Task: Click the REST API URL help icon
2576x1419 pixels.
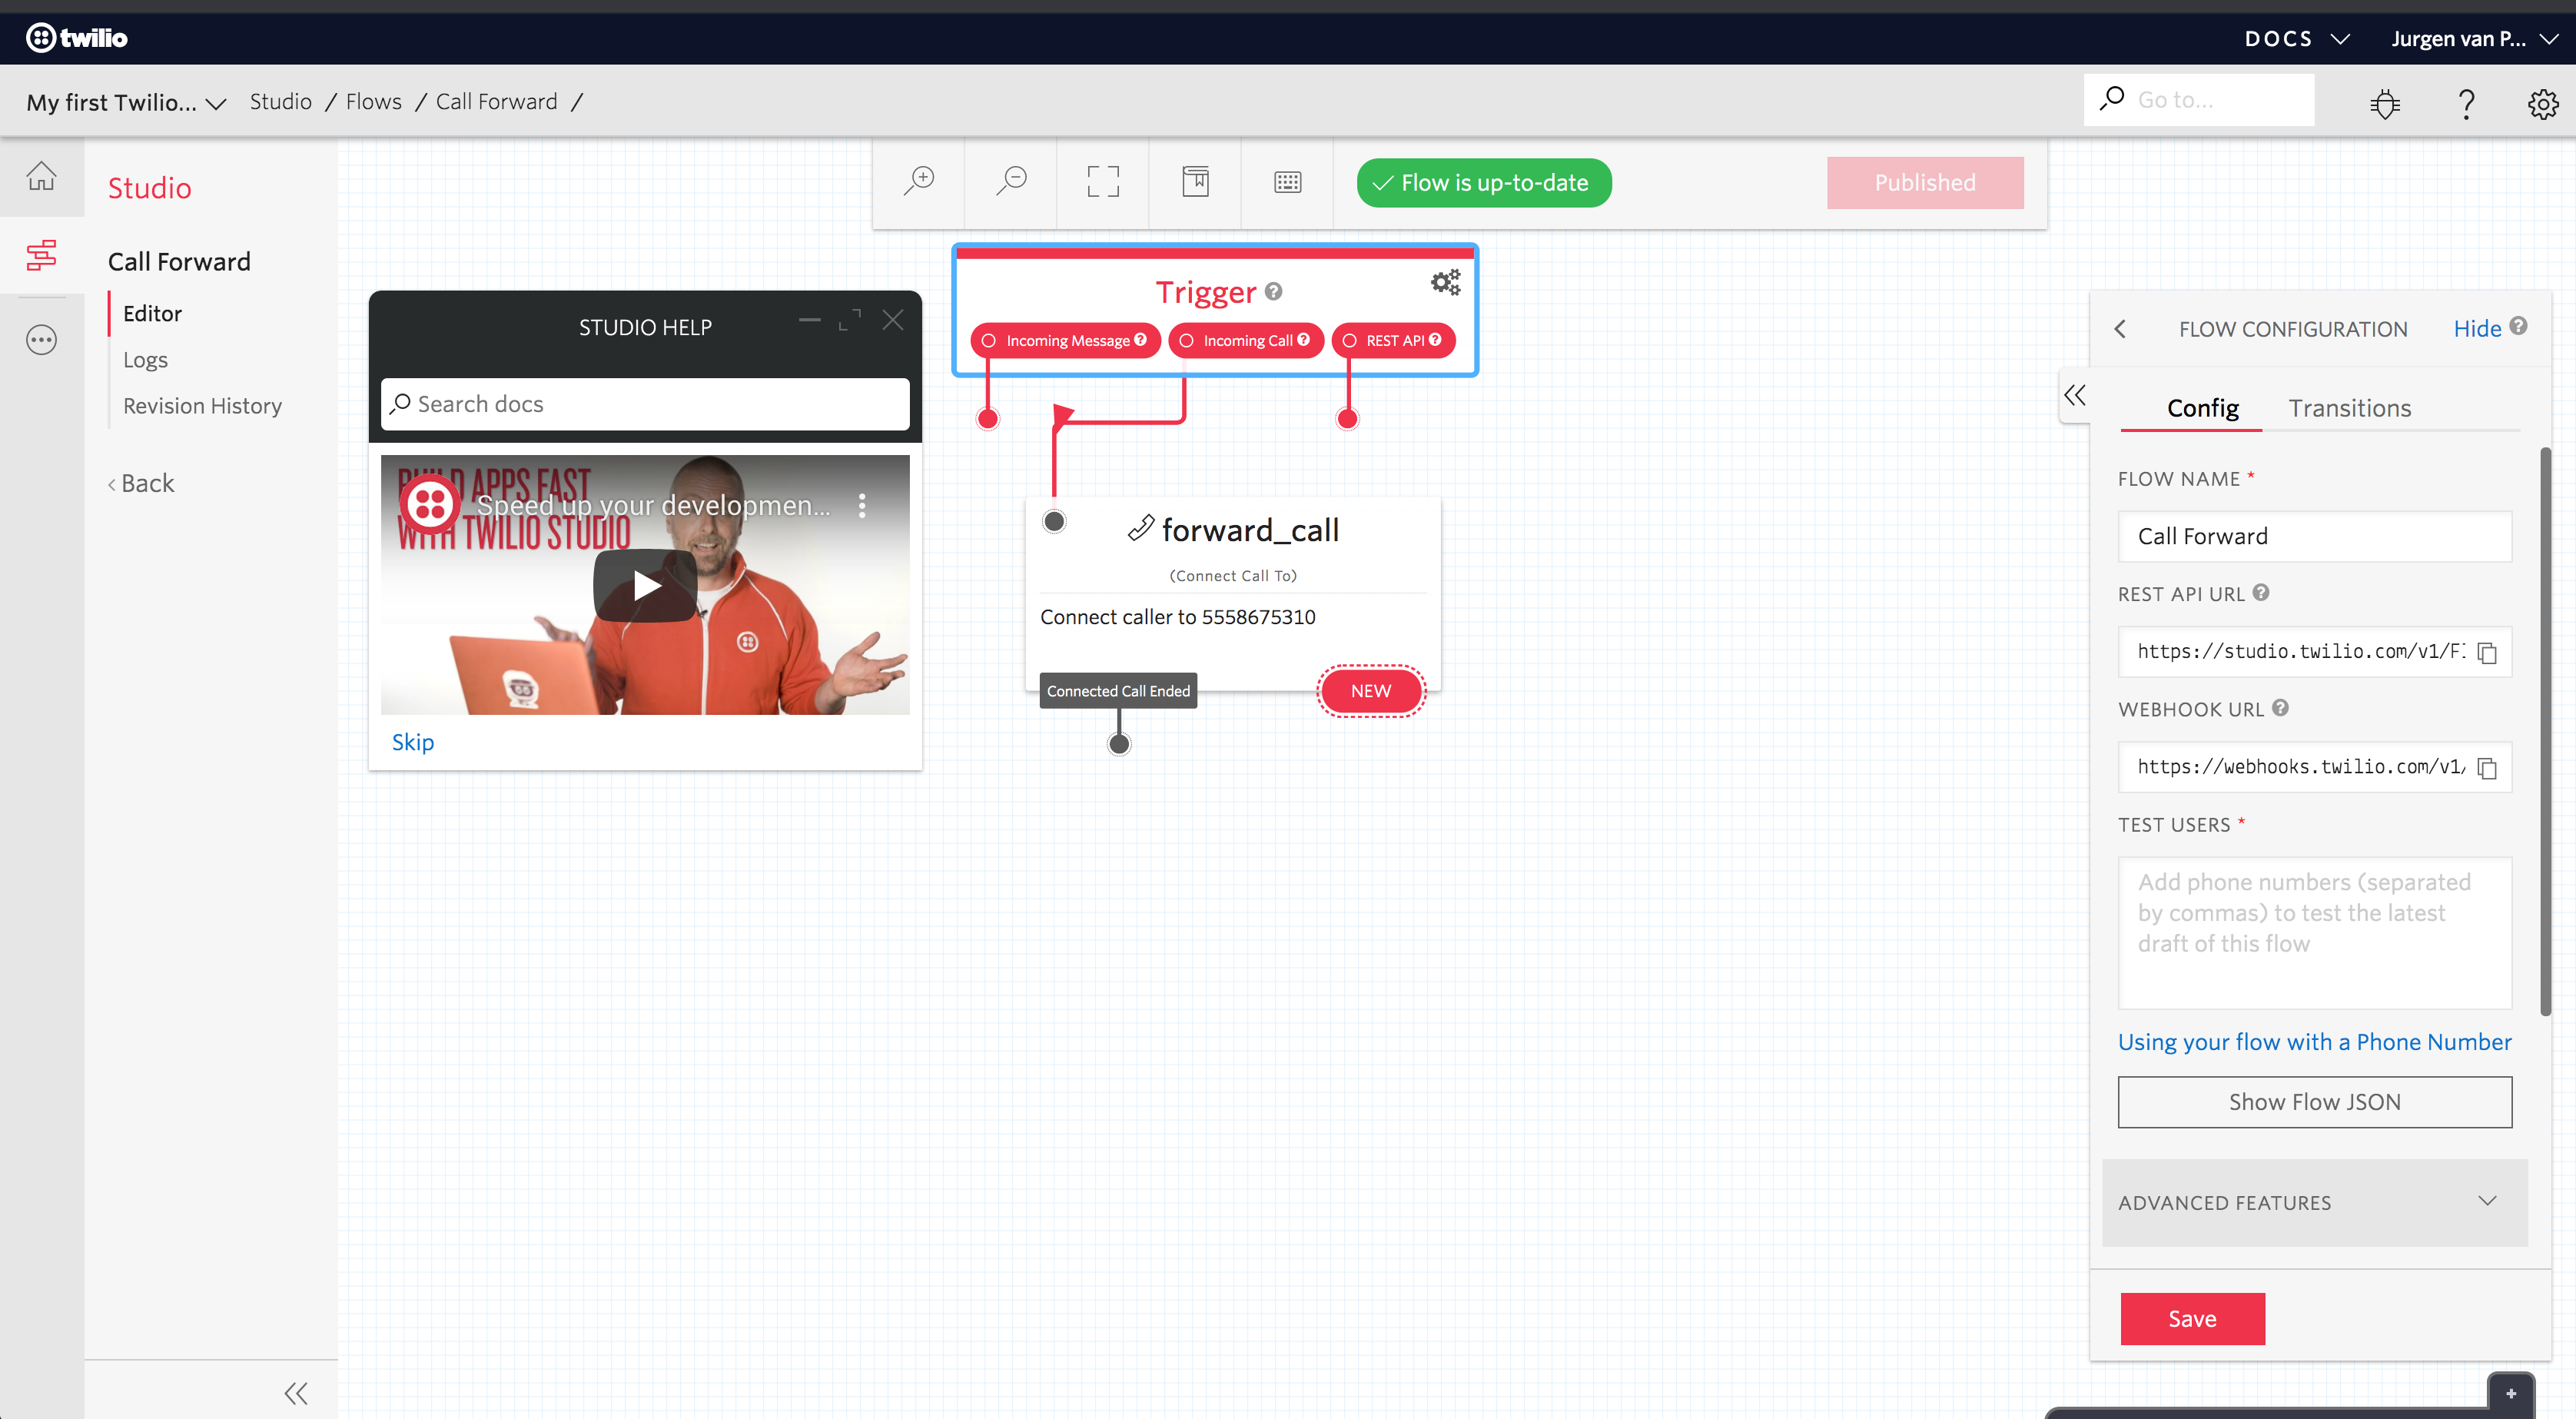Action: (x=2261, y=592)
